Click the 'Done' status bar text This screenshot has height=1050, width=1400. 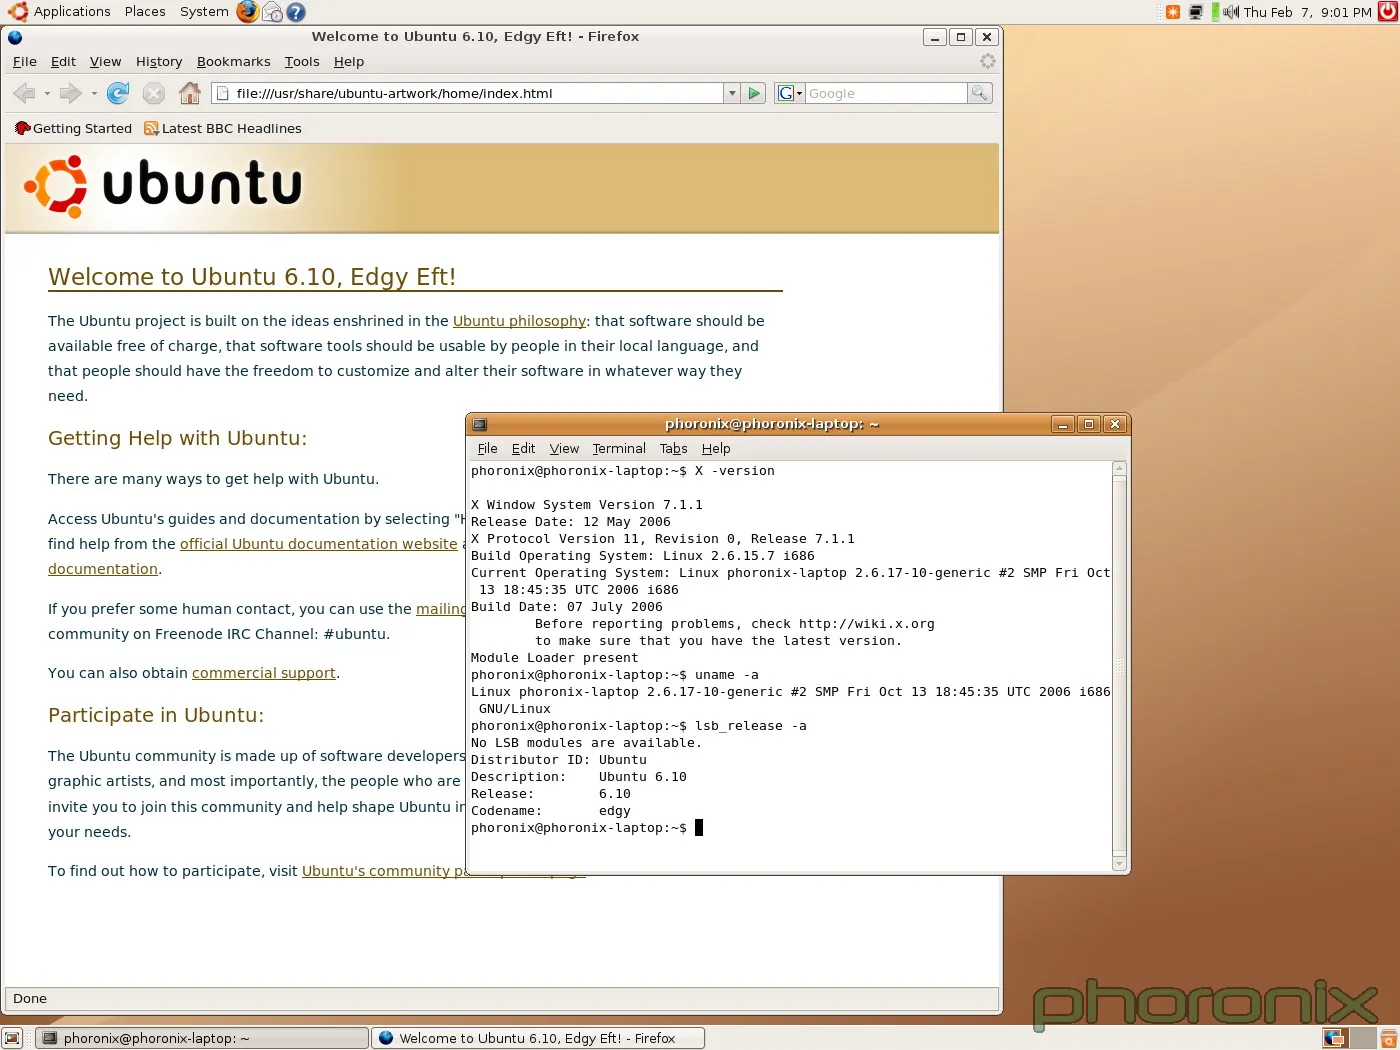(30, 998)
